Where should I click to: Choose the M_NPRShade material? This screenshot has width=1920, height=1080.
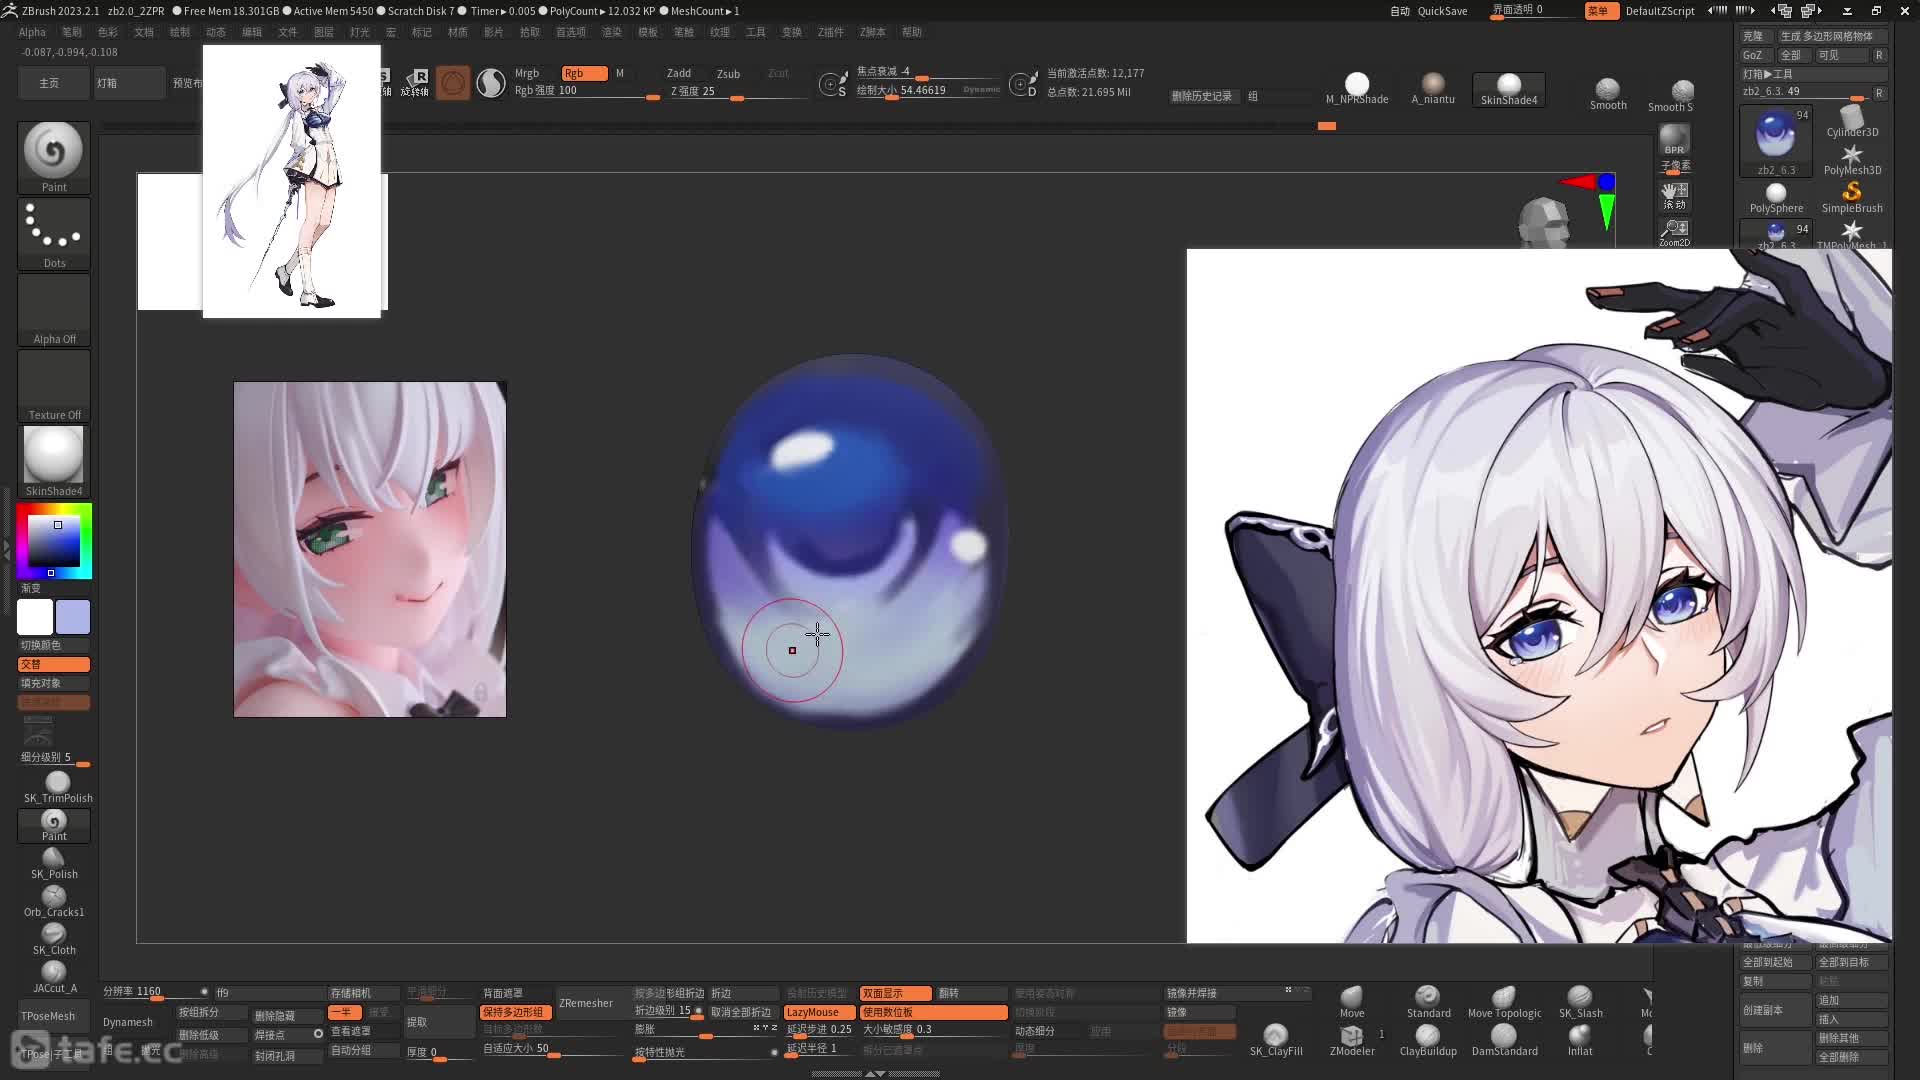(1357, 89)
